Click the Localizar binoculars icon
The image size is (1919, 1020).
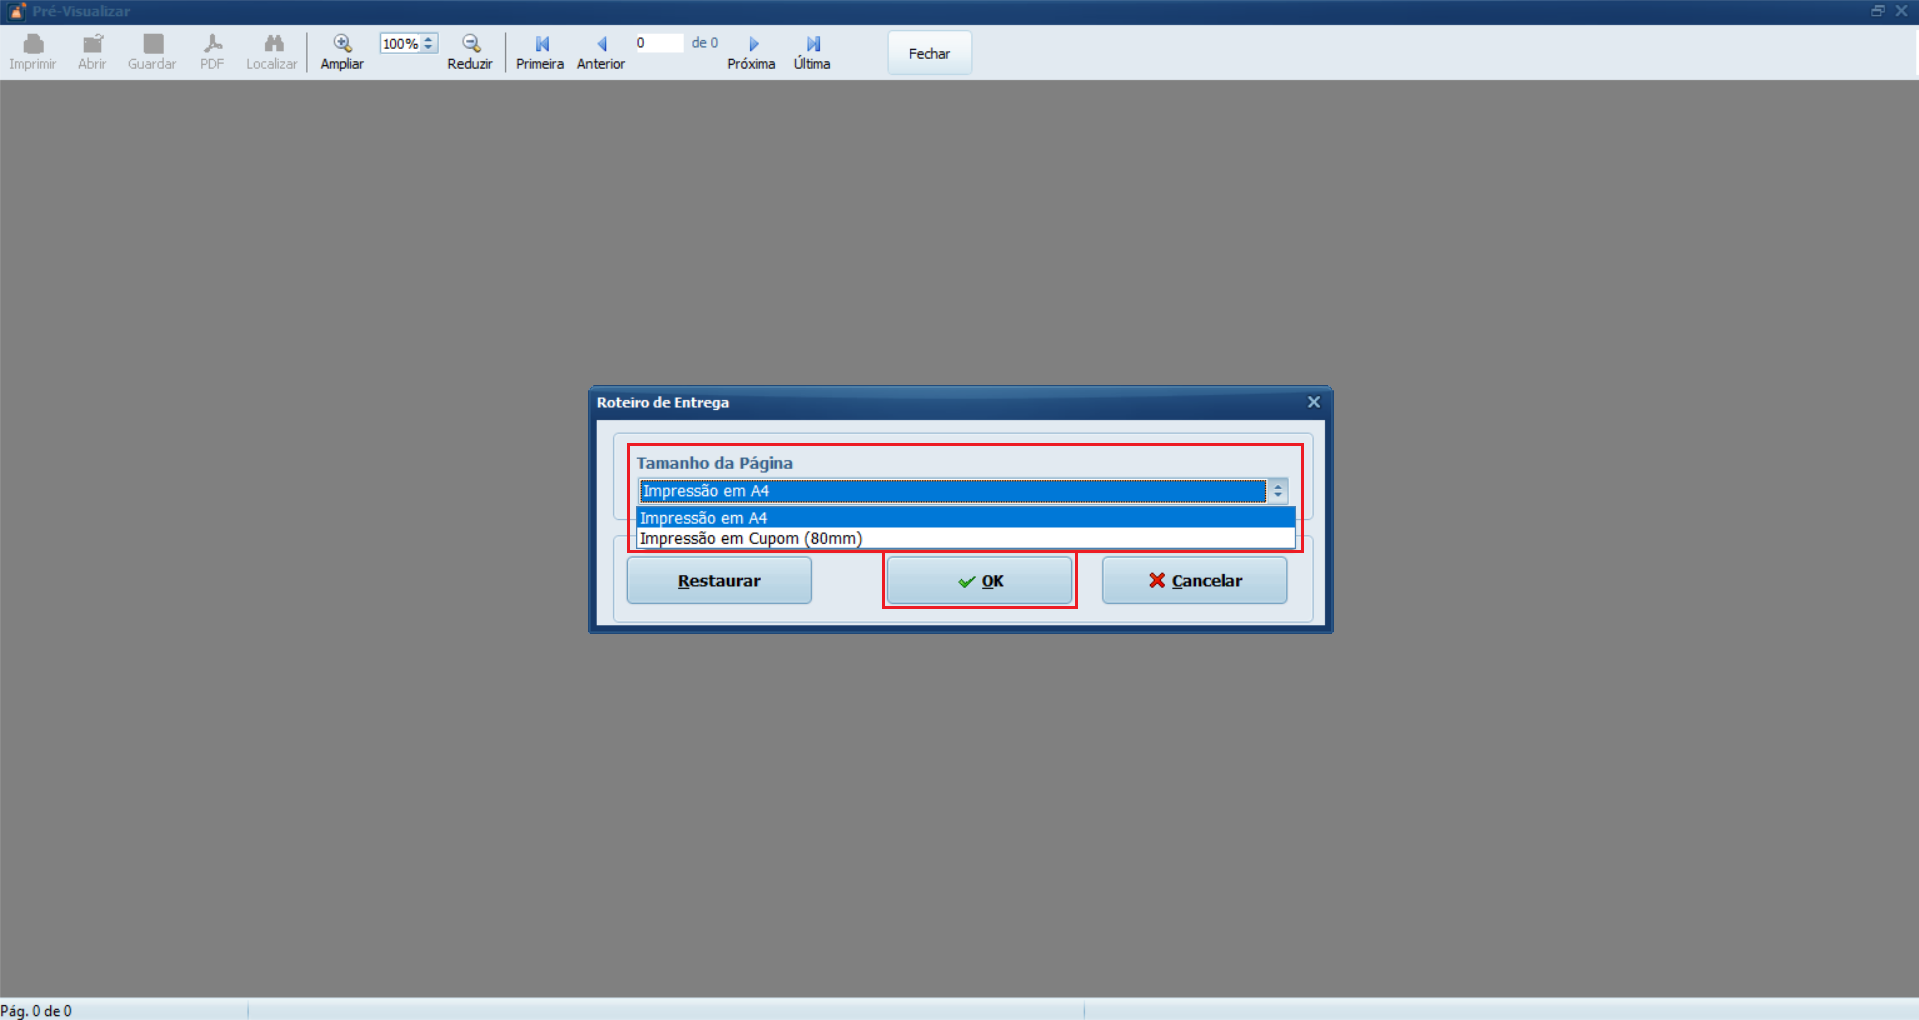click(272, 44)
